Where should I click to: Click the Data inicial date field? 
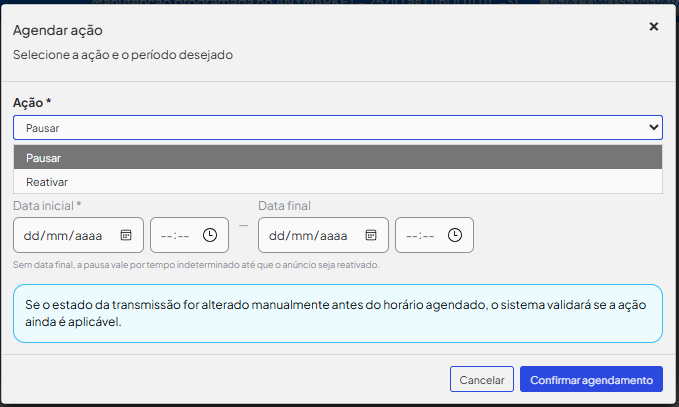[78, 235]
